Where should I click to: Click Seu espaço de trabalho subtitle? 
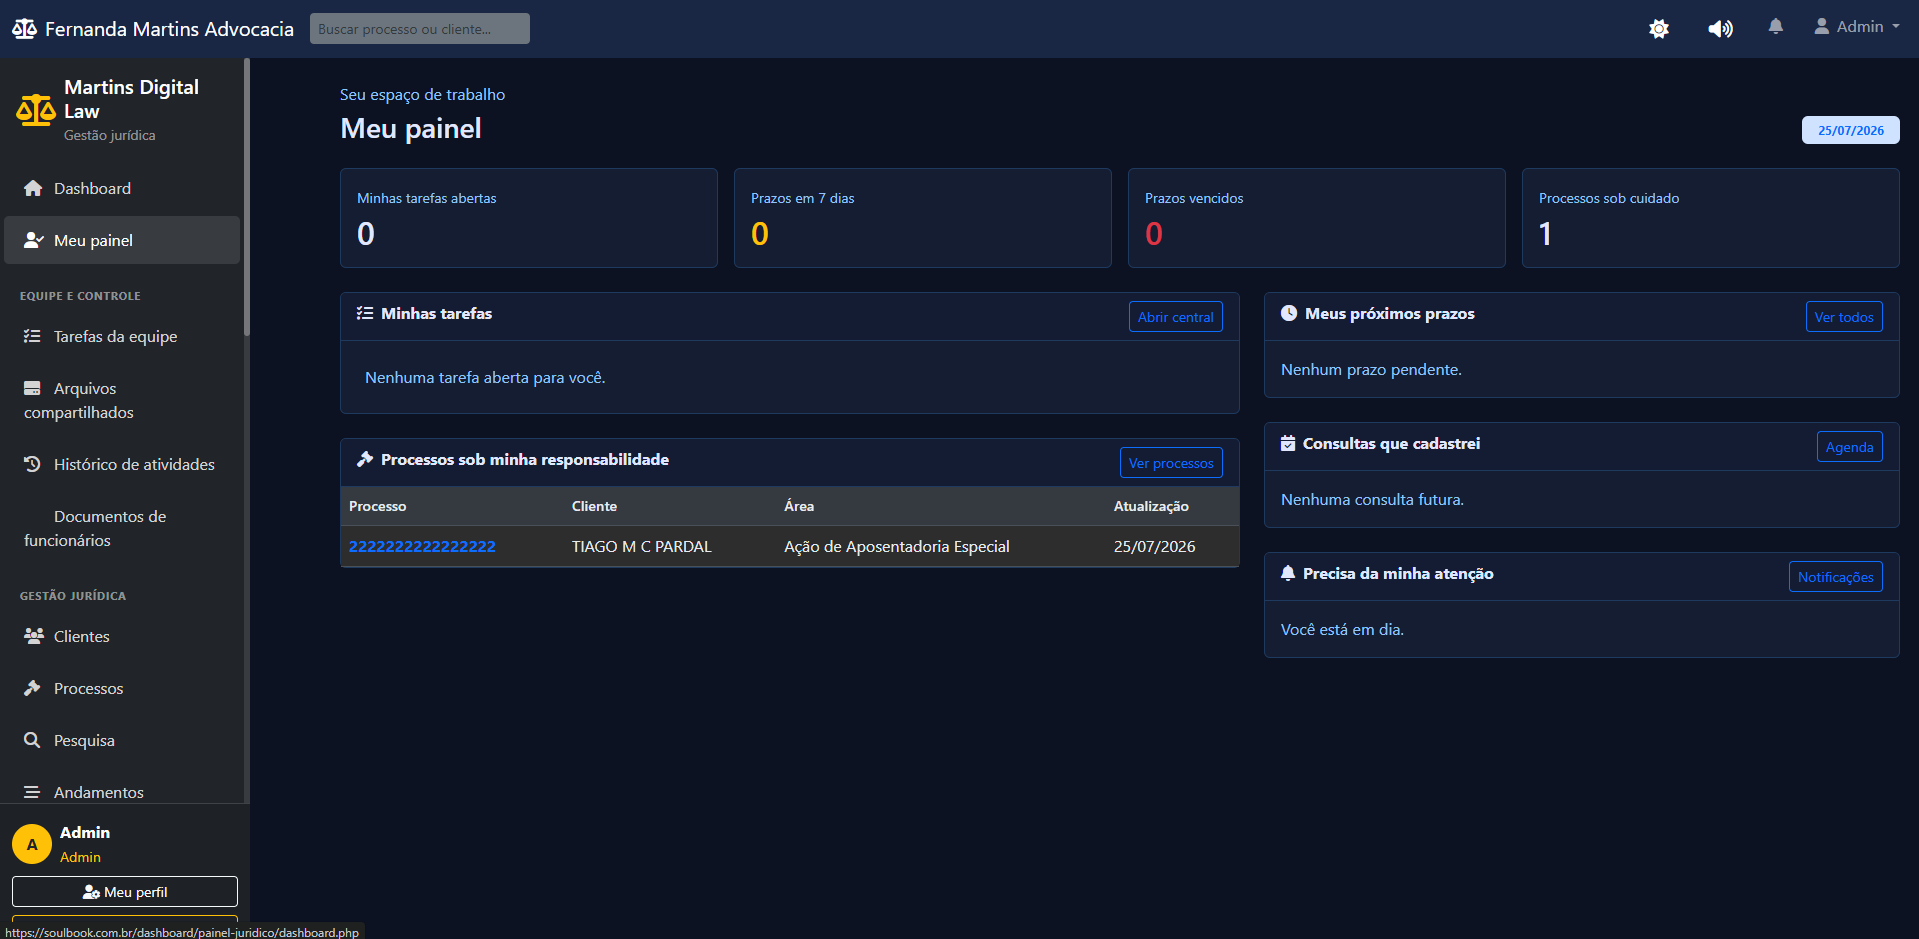tap(422, 94)
